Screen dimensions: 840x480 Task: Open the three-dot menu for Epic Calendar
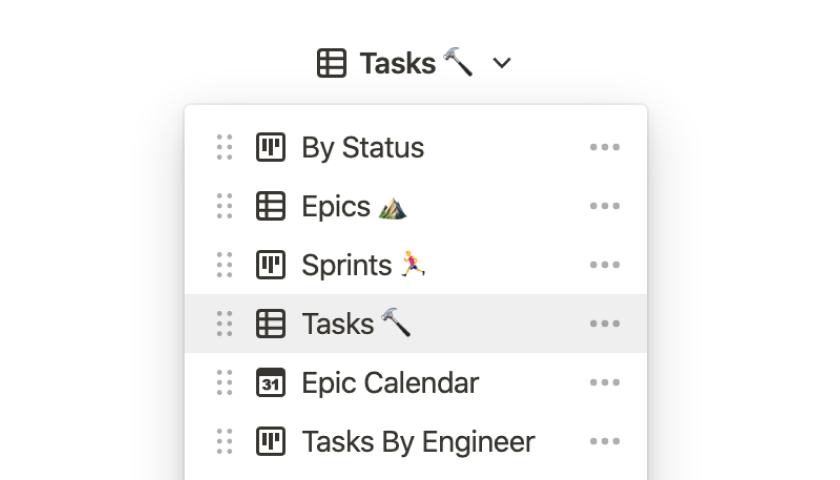point(604,383)
